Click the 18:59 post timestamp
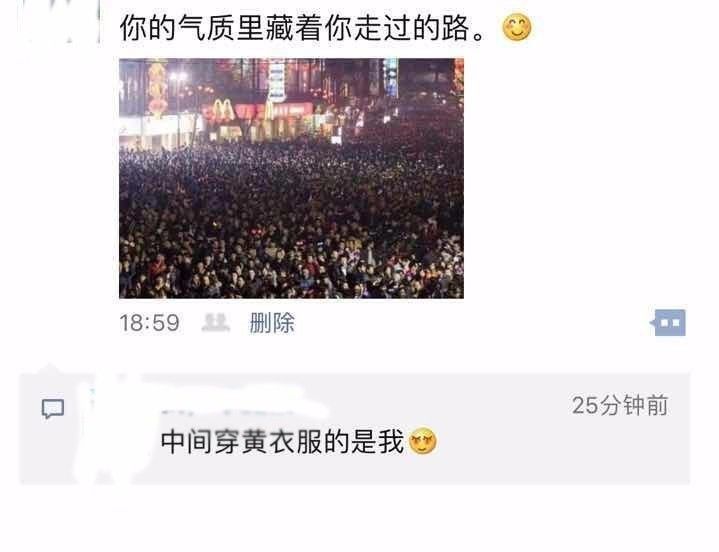The image size is (719, 552). pyautogui.click(x=149, y=323)
